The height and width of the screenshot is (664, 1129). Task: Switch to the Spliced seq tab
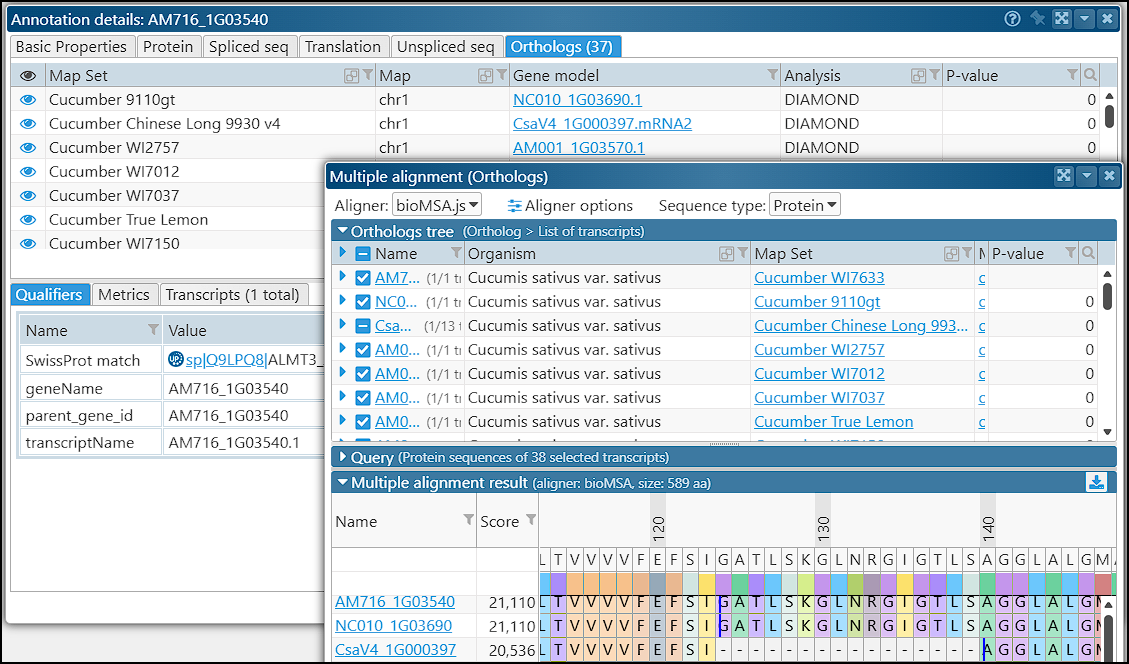(248, 47)
